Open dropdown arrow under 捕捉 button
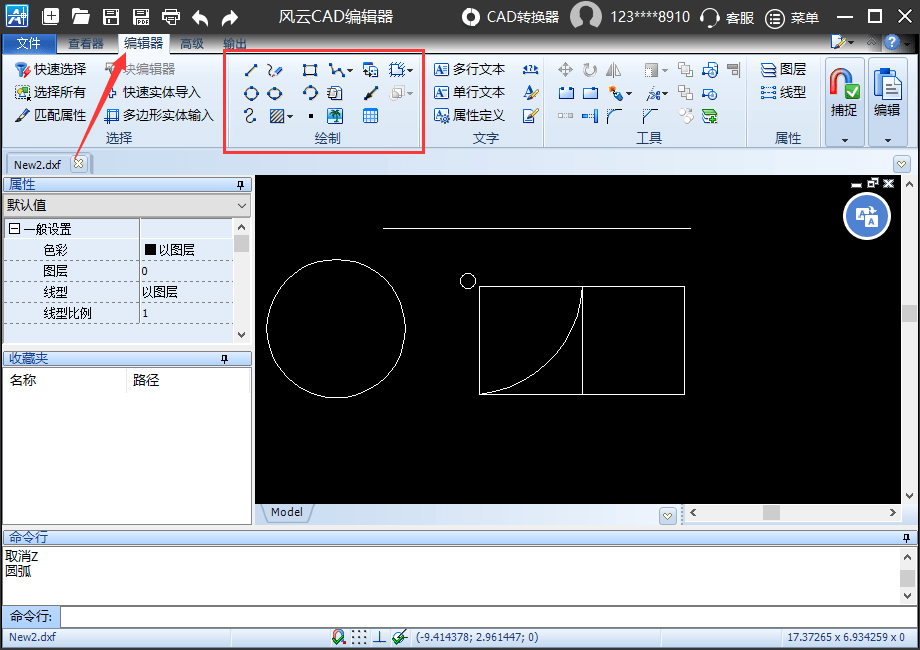The height and width of the screenshot is (650, 920). pos(845,140)
